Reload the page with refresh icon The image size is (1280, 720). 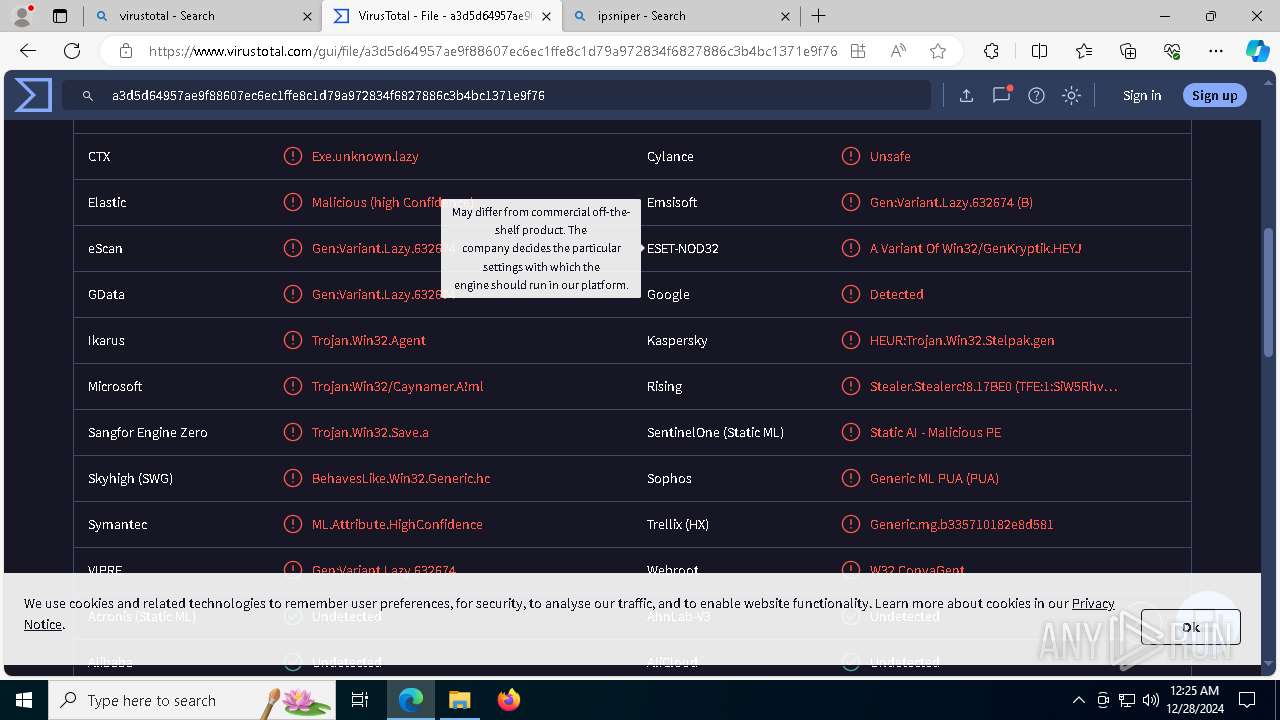pos(72,51)
